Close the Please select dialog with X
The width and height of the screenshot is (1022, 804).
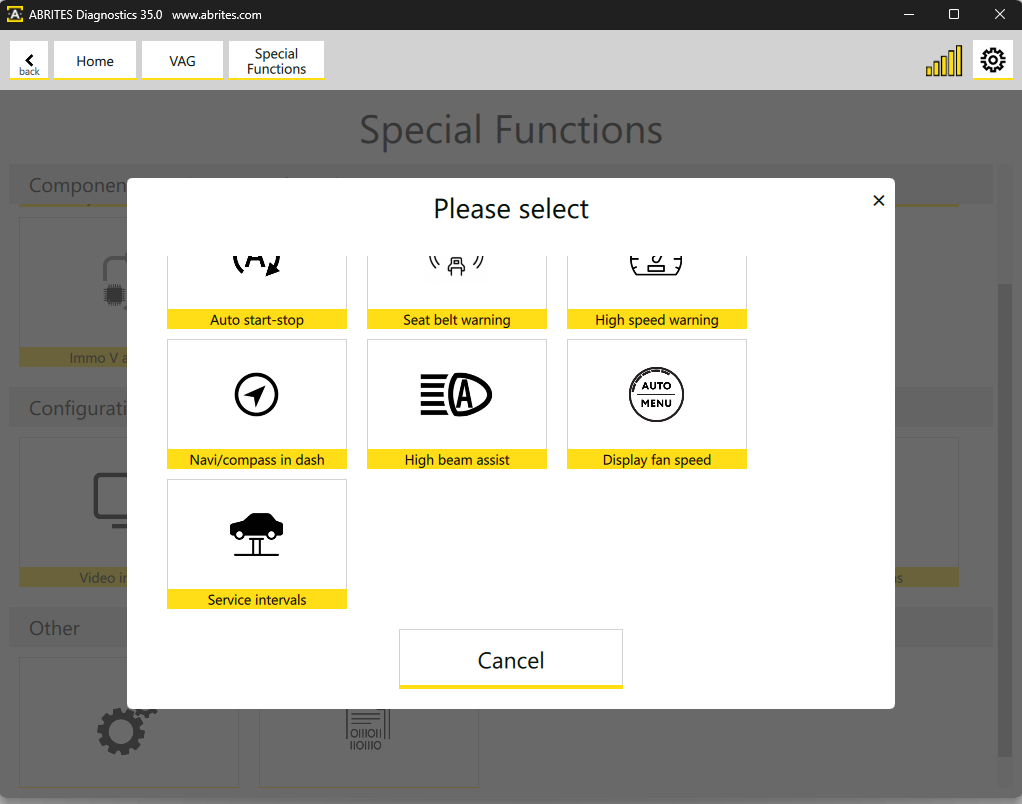coord(879,201)
